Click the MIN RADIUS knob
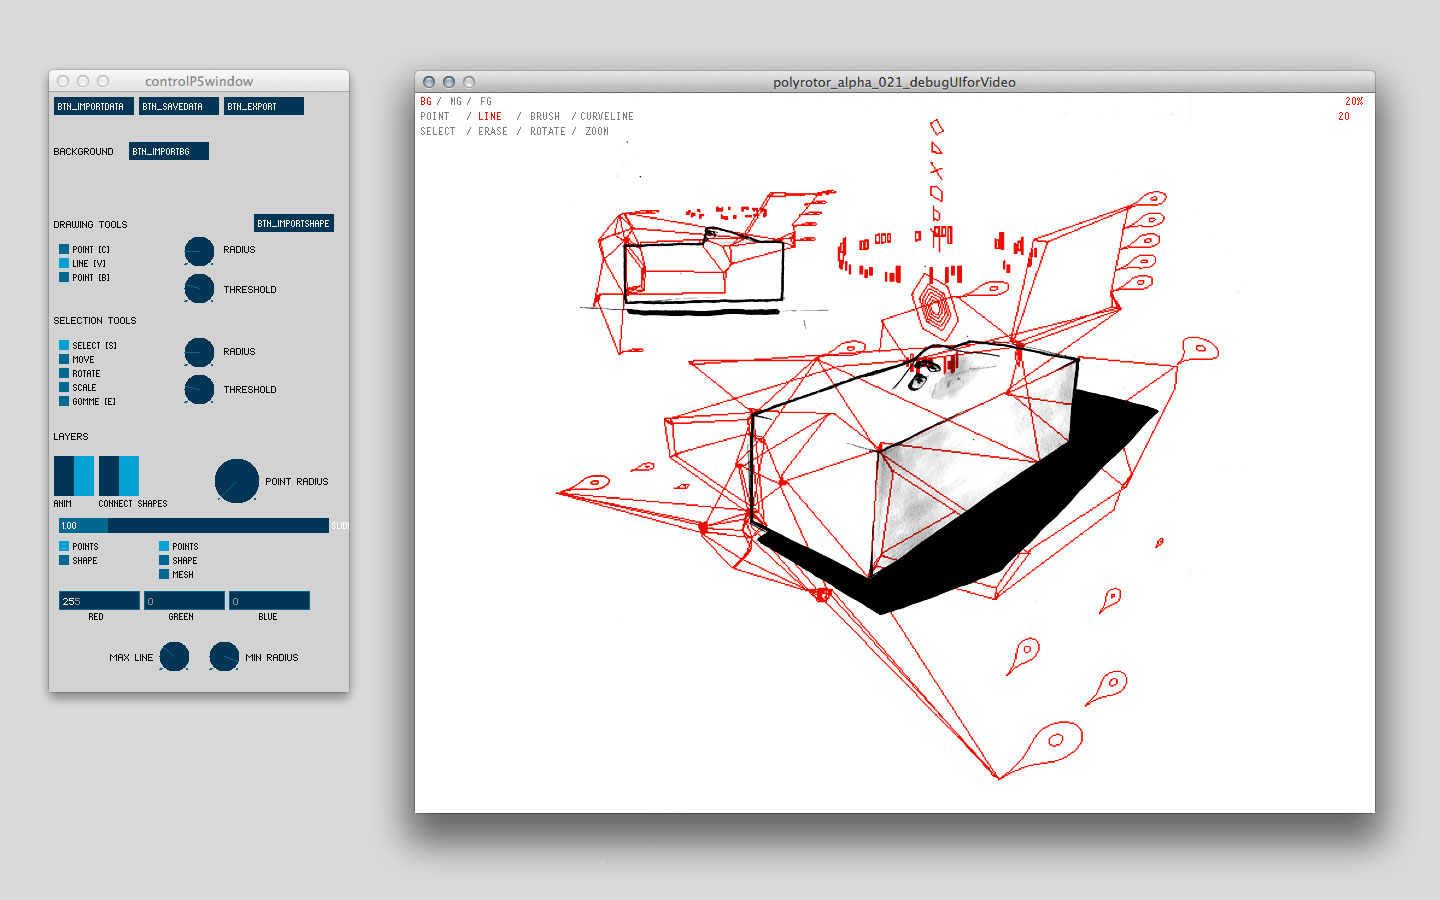Screen dimensions: 1440x900 point(224,656)
